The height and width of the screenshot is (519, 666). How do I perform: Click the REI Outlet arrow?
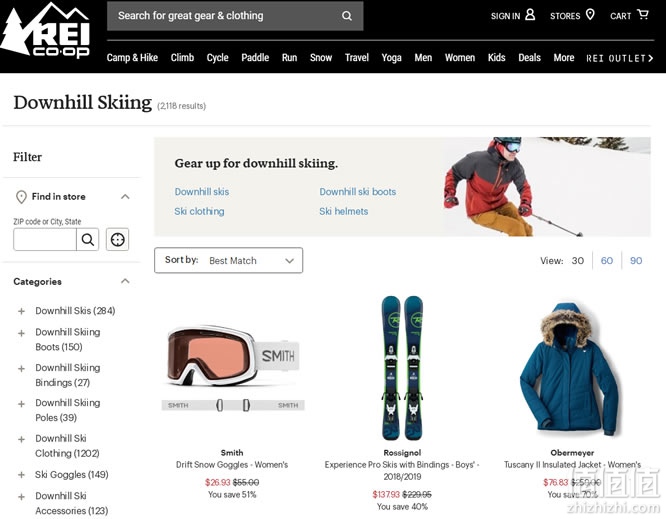650,58
